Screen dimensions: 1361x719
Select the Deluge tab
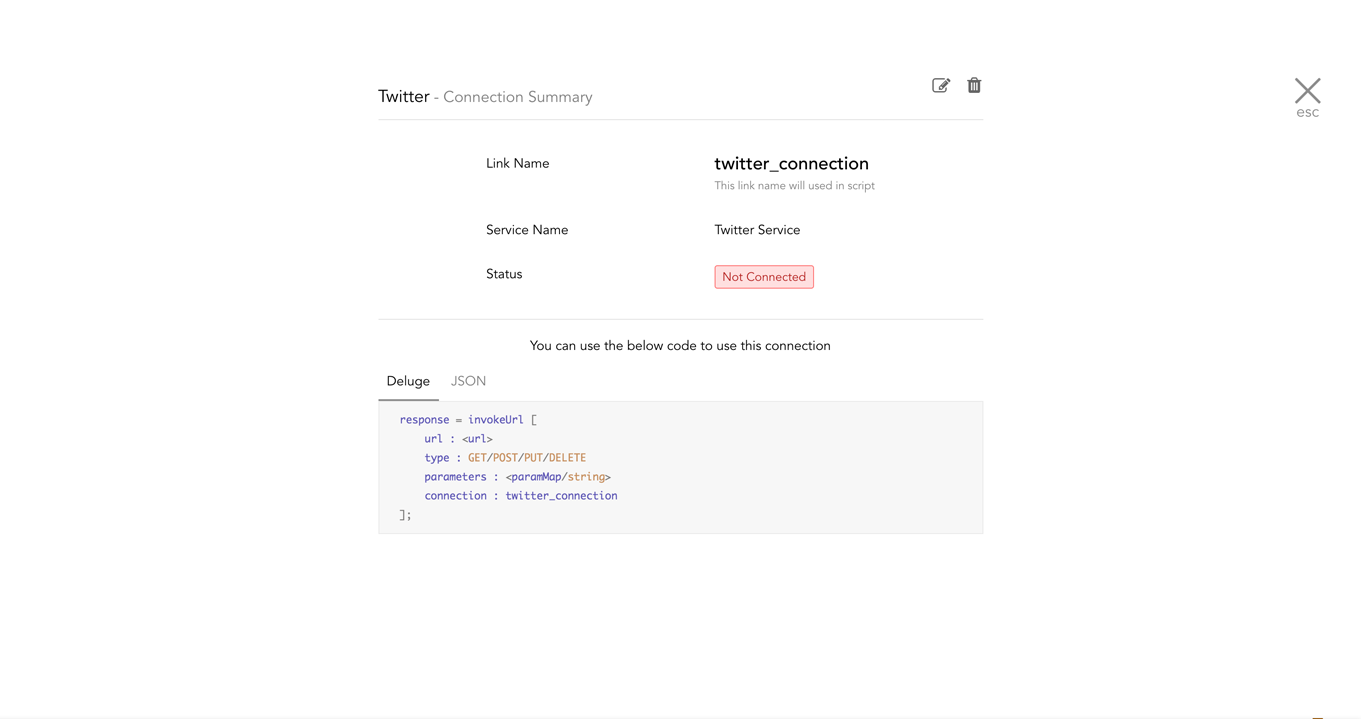pos(408,381)
